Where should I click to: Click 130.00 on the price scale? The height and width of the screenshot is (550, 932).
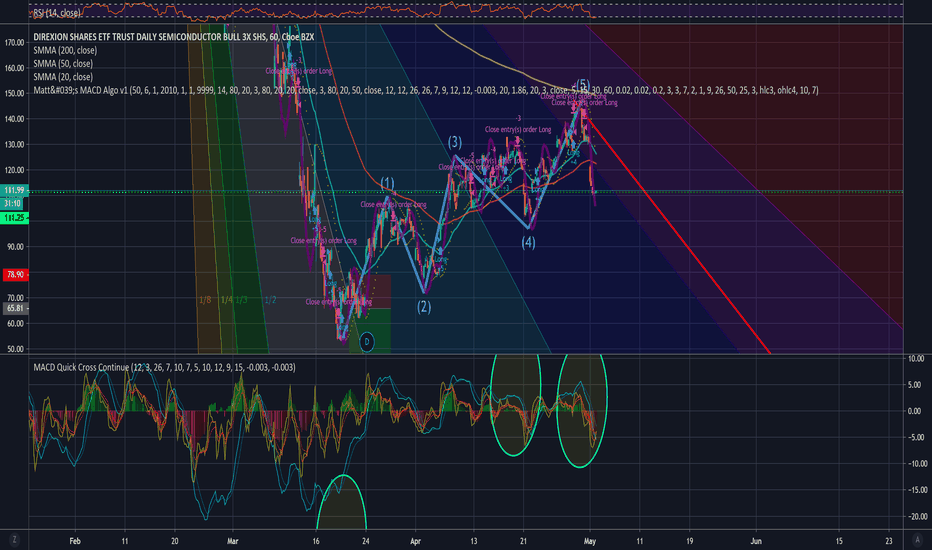coord(14,144)
